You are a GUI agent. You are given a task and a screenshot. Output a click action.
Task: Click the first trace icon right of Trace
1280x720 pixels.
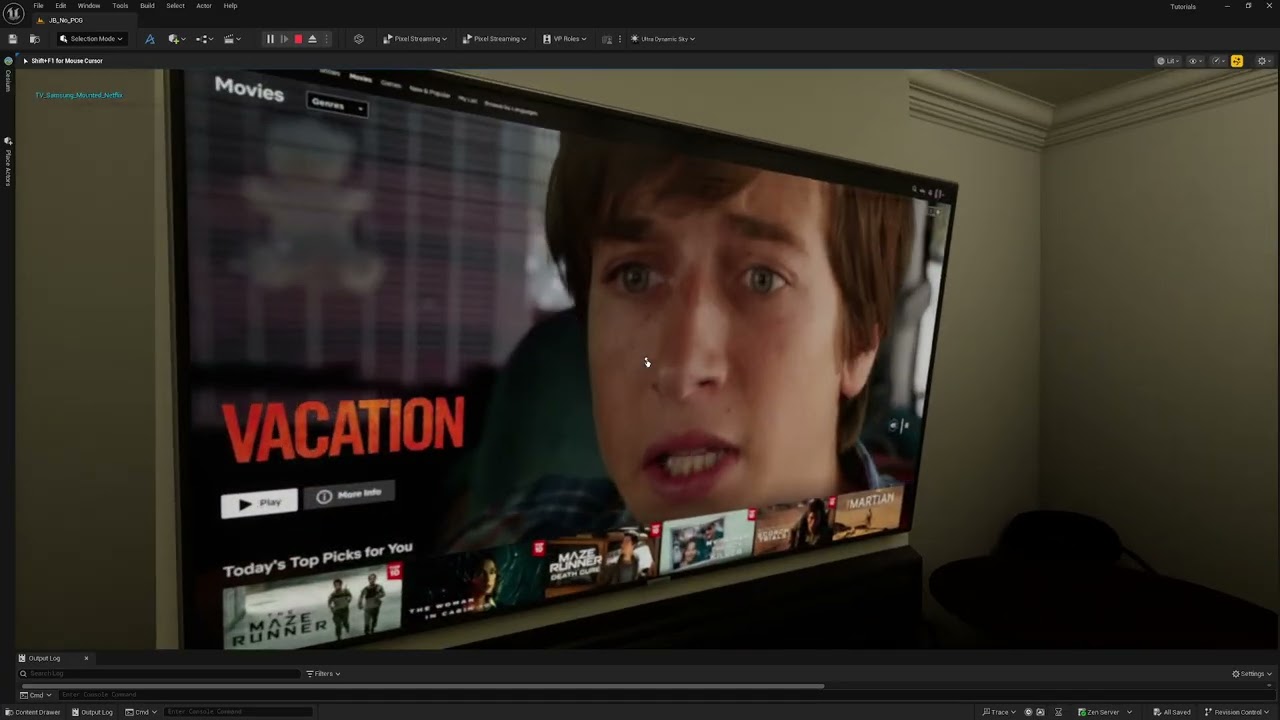(1028, 712)
